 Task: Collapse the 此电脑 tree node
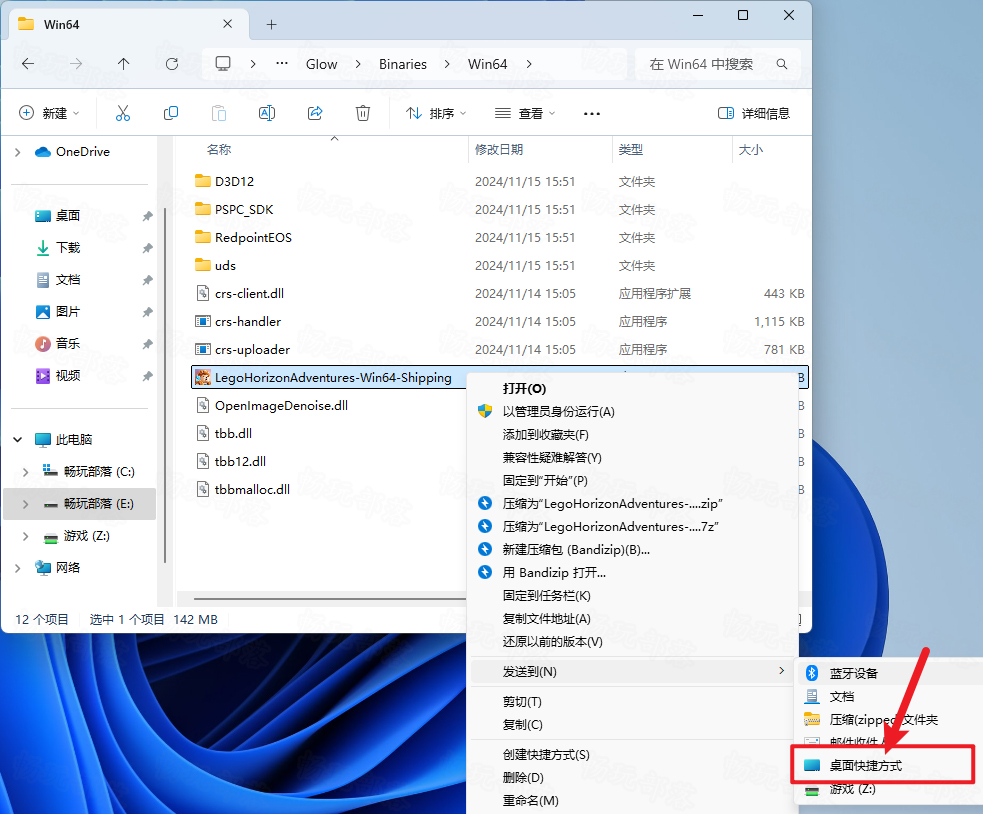pos(18,440)
